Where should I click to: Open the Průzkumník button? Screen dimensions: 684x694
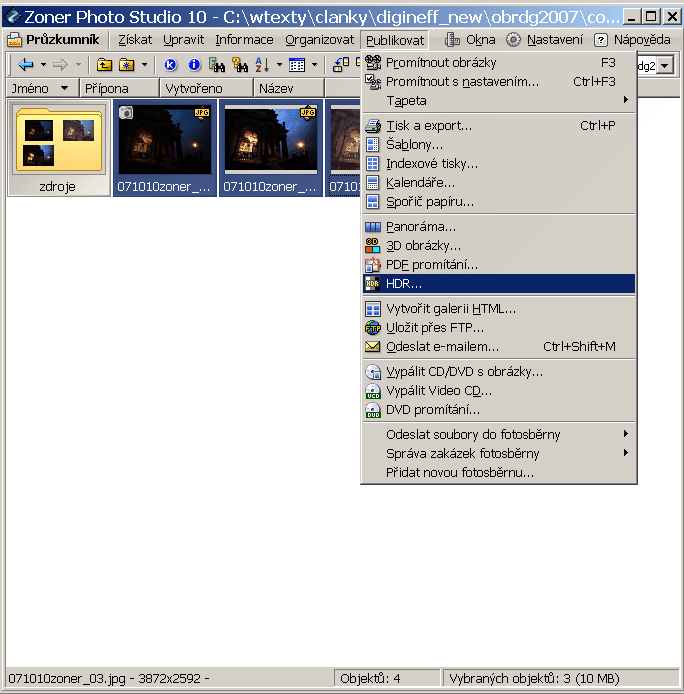tap(53, 40)
